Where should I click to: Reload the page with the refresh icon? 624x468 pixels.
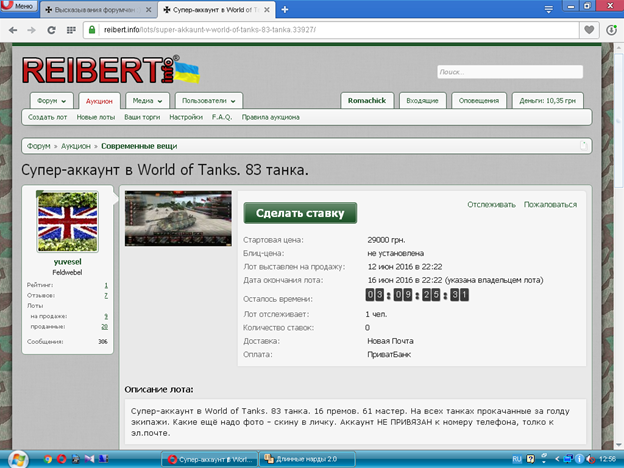51,30
